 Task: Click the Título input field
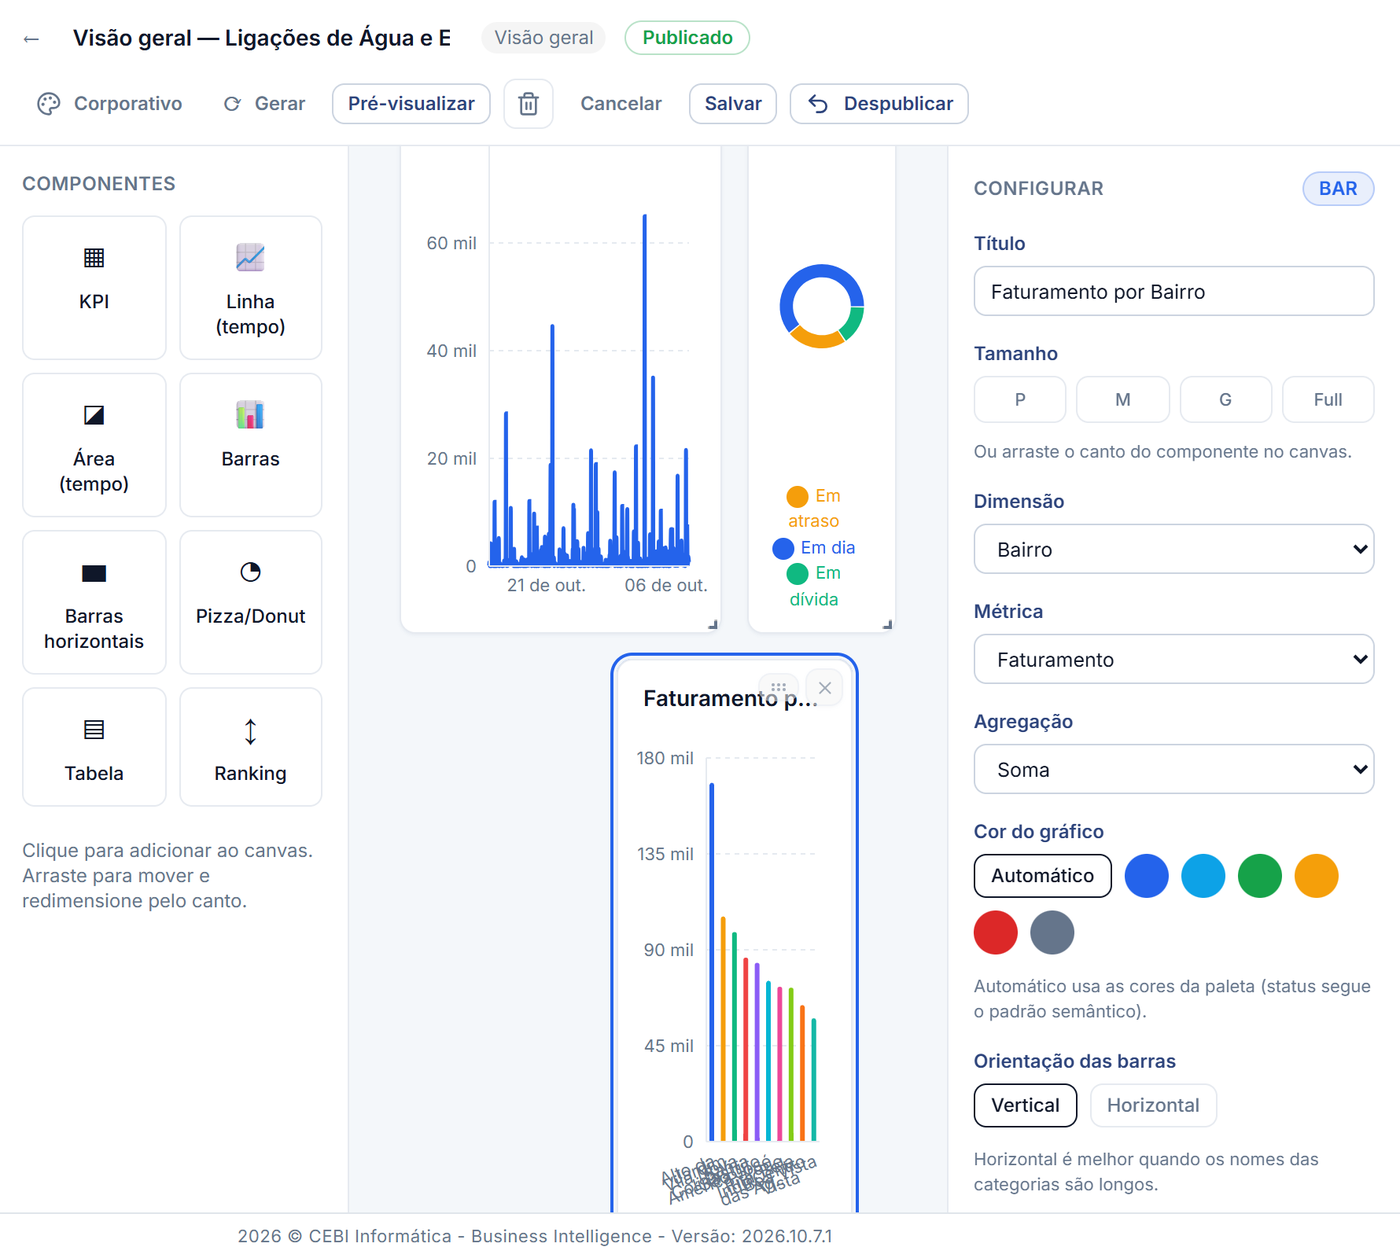pos(1174,291)
